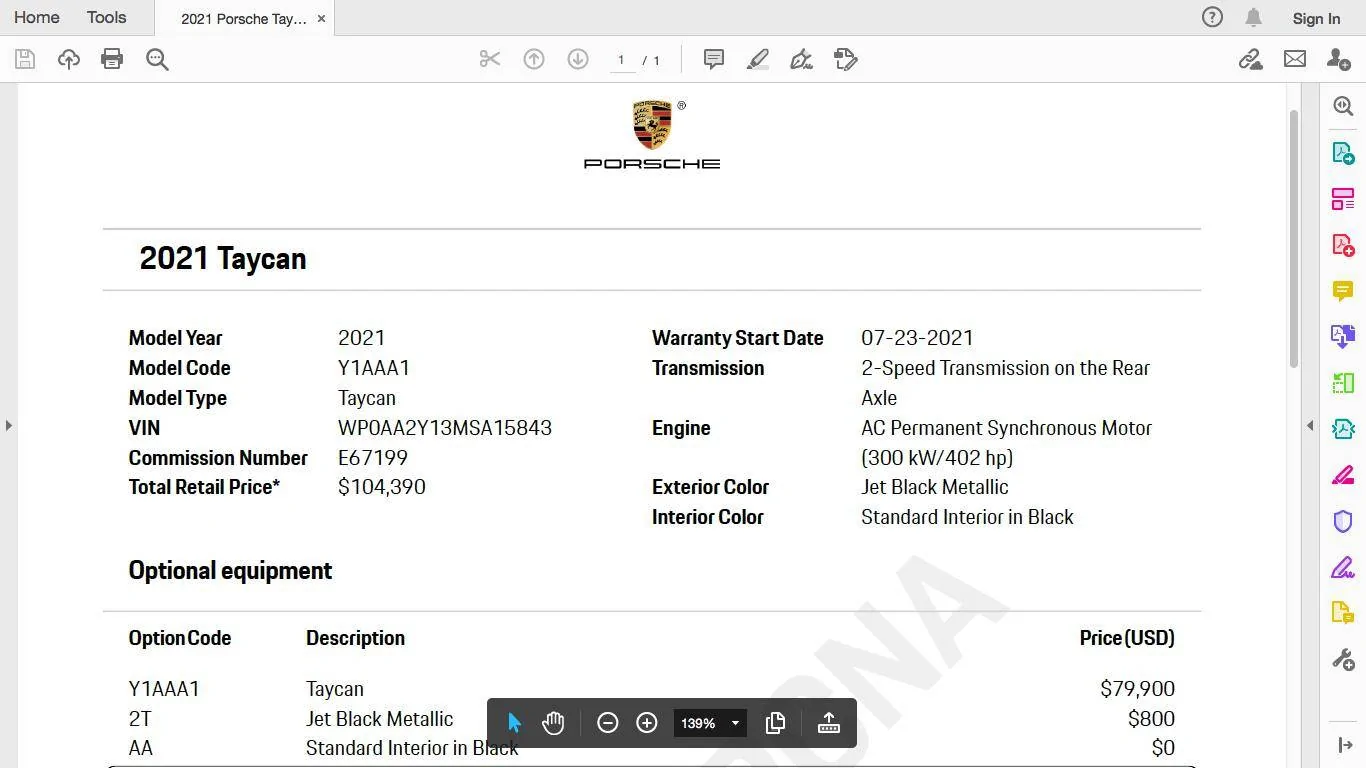Go to next page arrow
The width and height of the screenshot is (1366, 768).
coord(578,59)
